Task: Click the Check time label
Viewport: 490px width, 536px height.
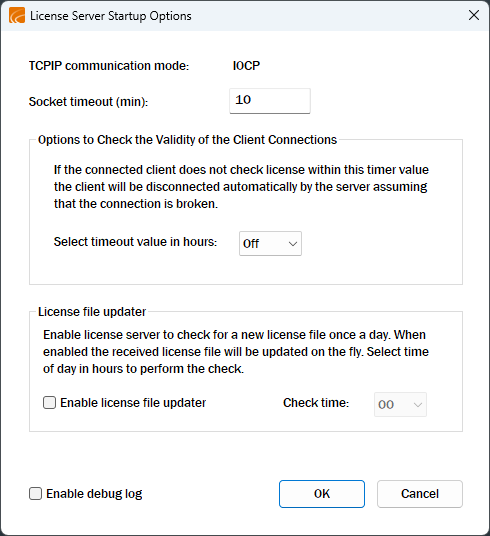Action: [x=316, y=403]
